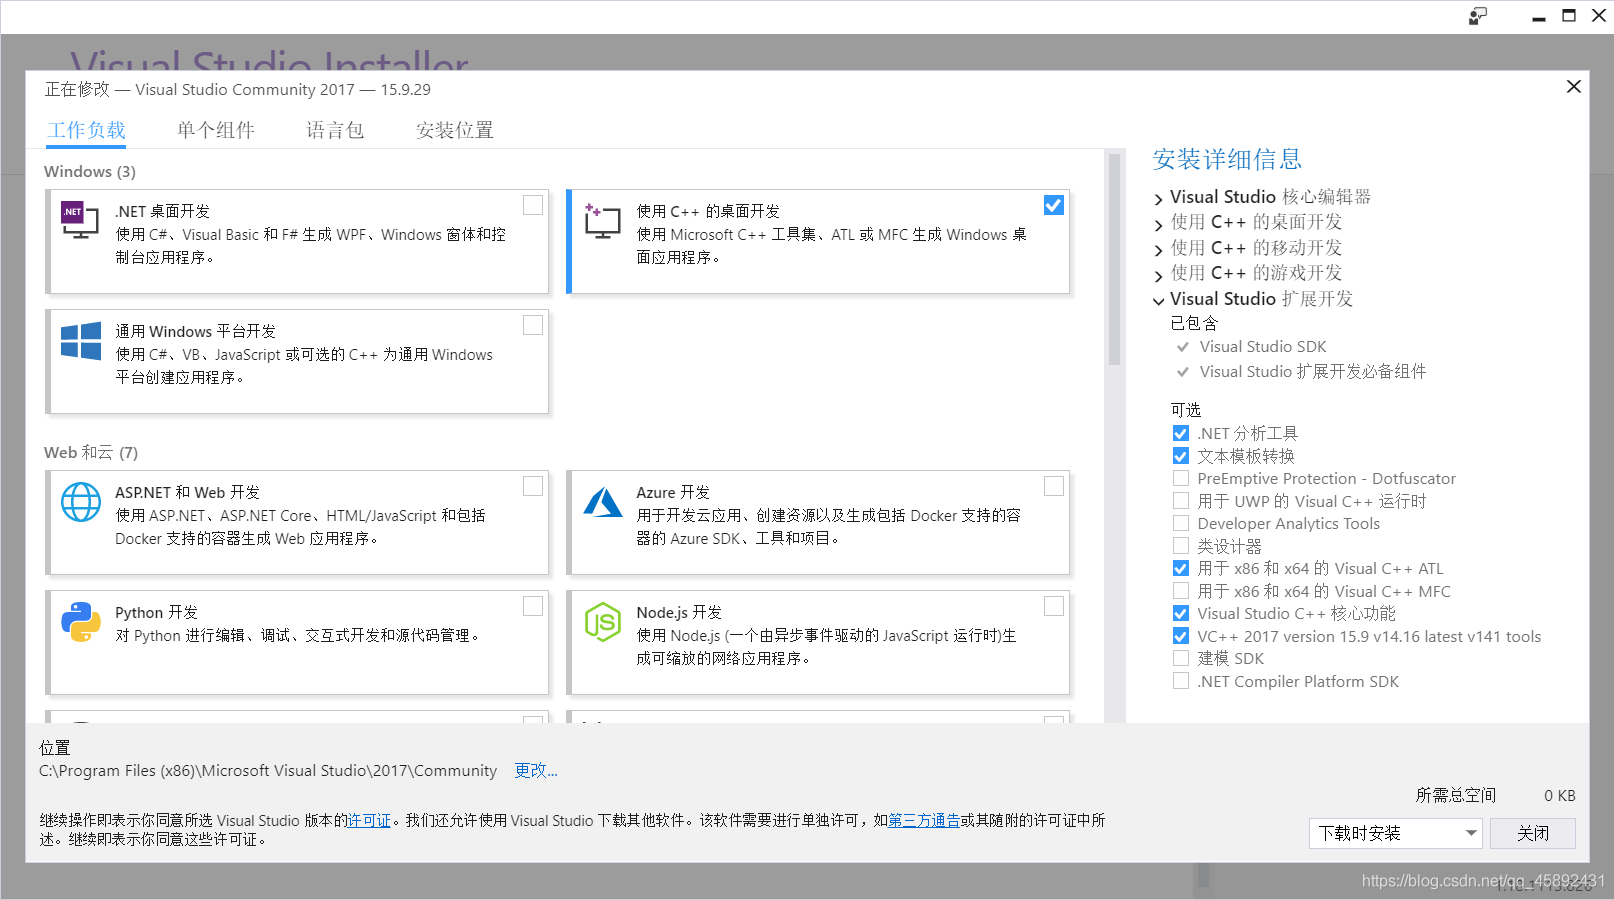
Task: Click the Azure development logo icon
Action: 602,502
